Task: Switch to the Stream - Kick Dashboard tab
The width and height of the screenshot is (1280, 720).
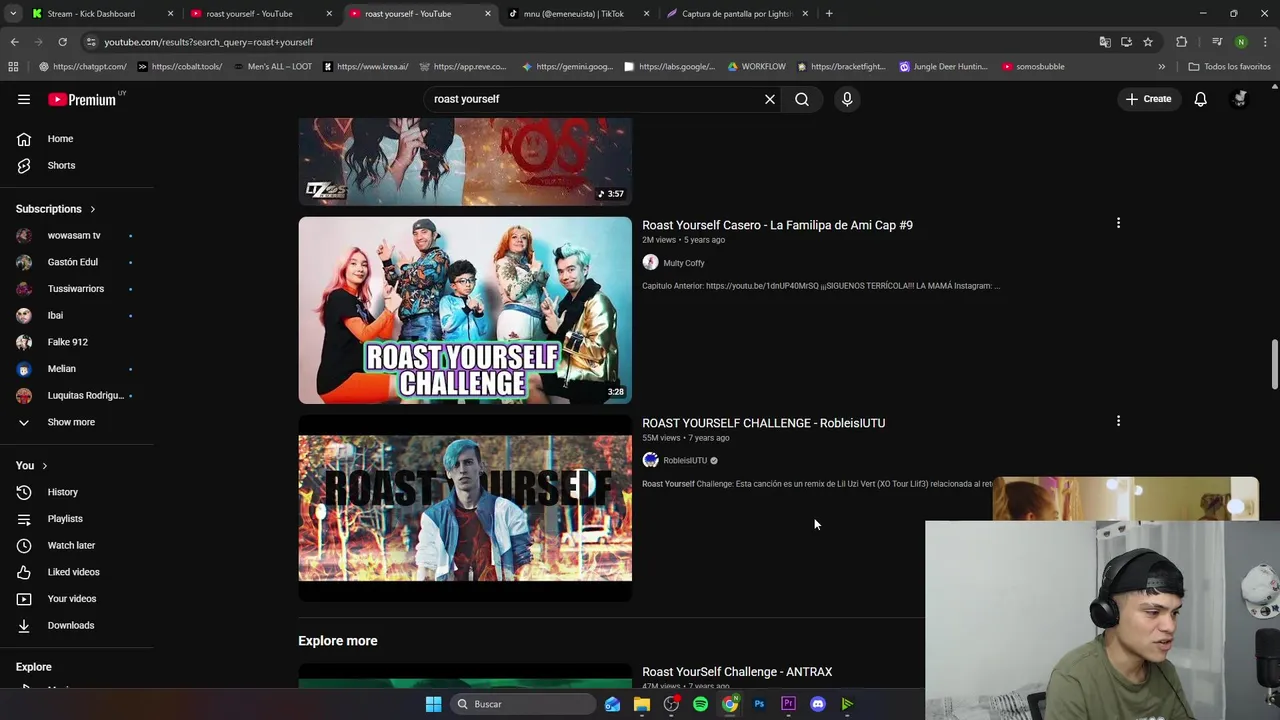Action: pyautogui.click(x=100, y=14)
